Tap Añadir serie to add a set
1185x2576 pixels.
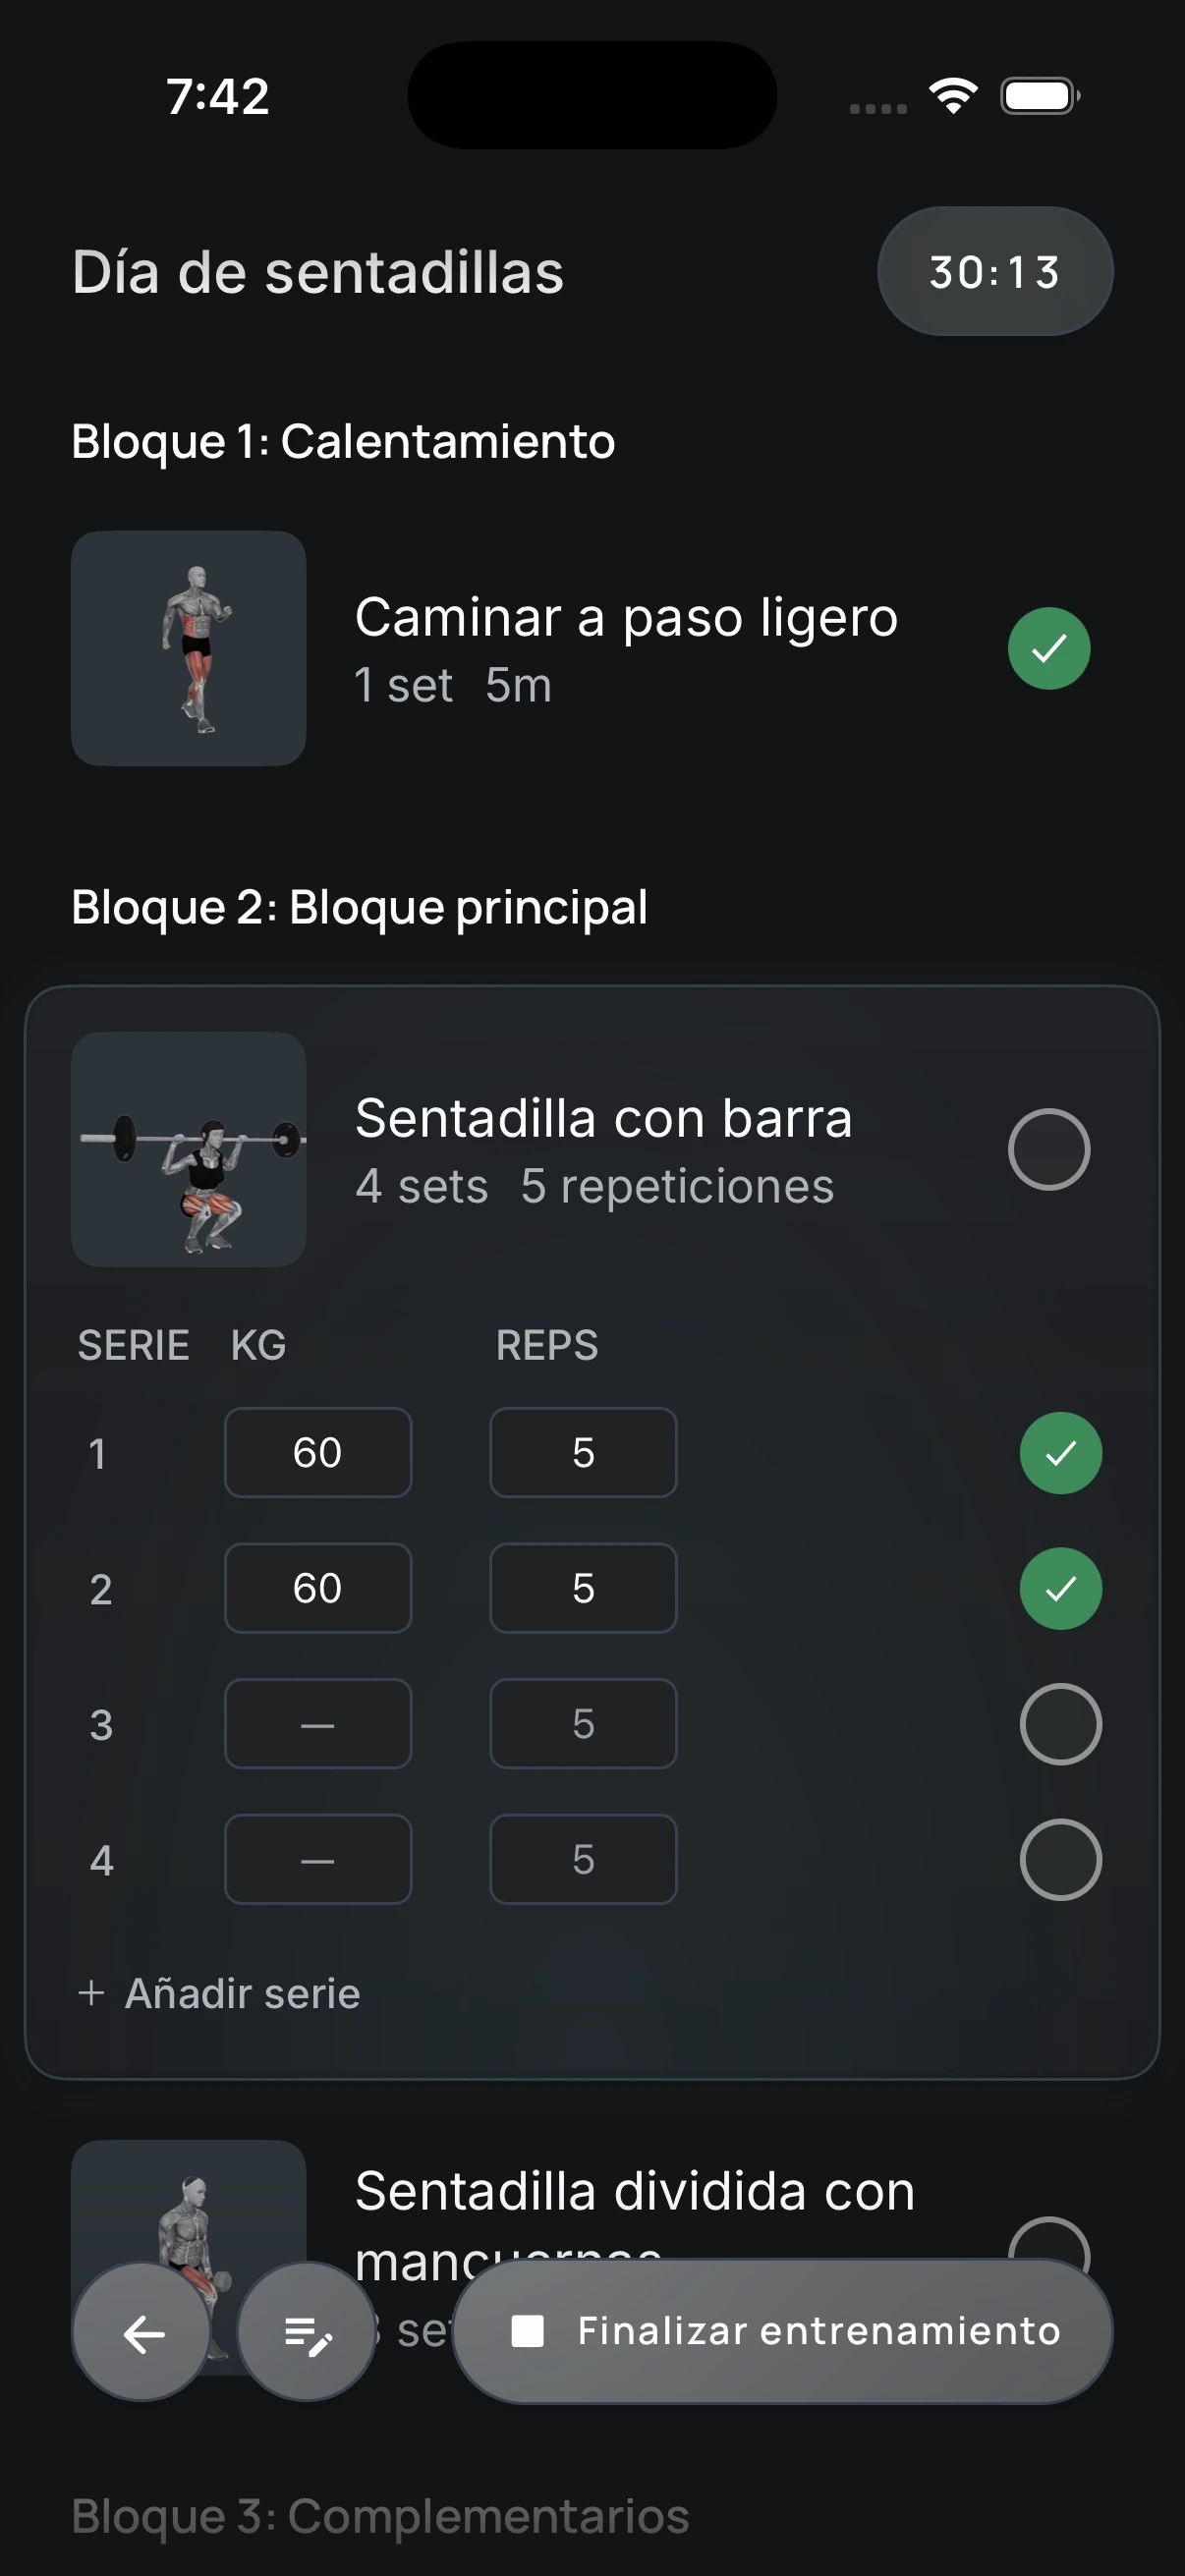pos(219,1993)
